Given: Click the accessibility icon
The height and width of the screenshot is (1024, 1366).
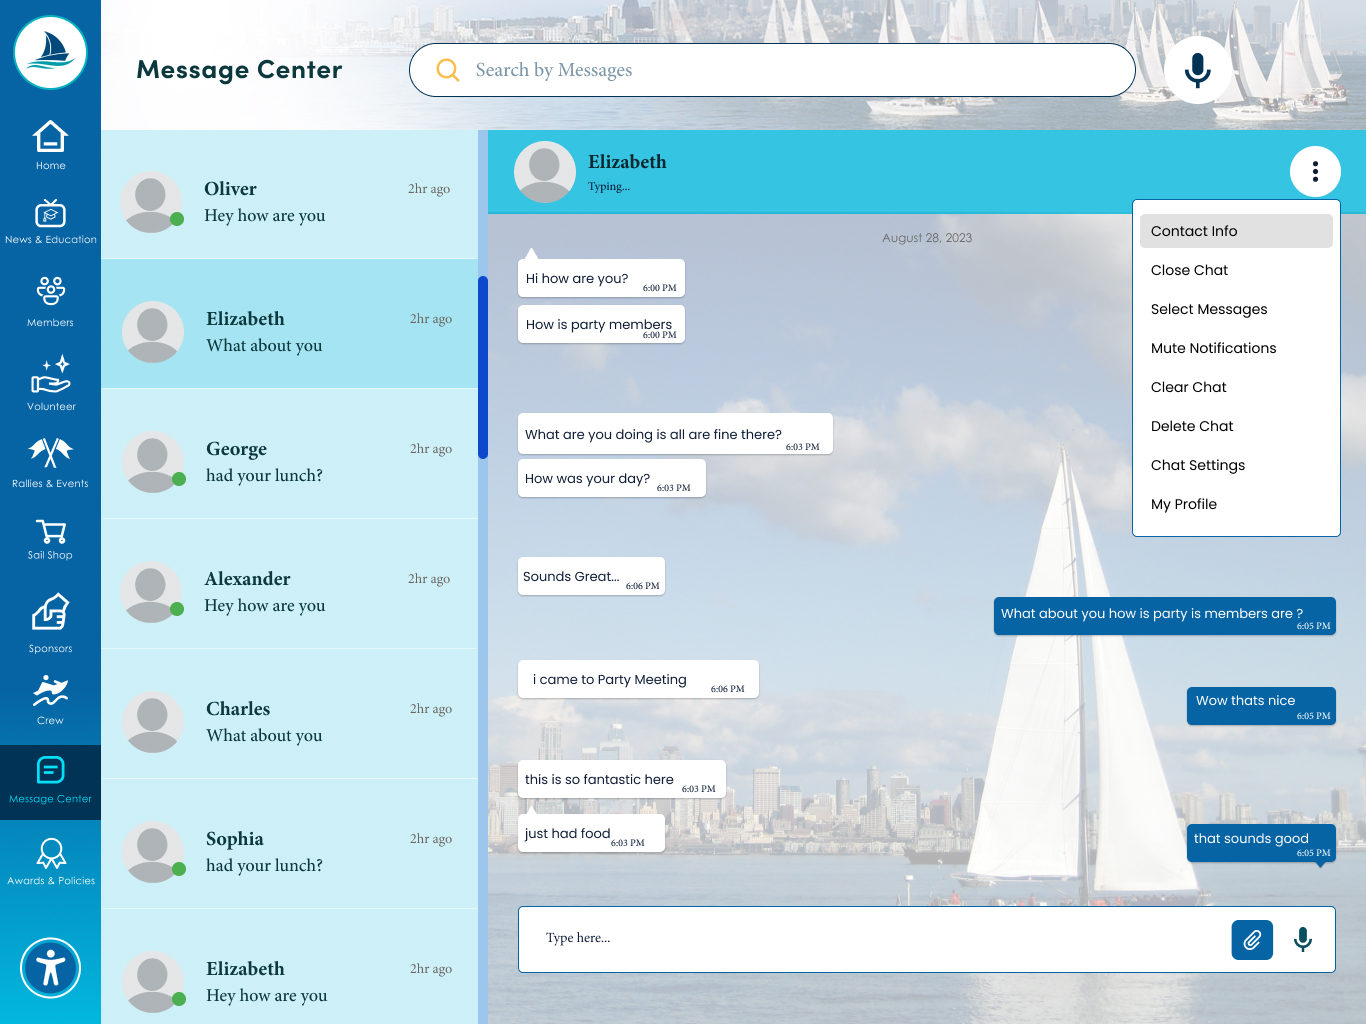Looking at the screenshot, I should (50, 968).
